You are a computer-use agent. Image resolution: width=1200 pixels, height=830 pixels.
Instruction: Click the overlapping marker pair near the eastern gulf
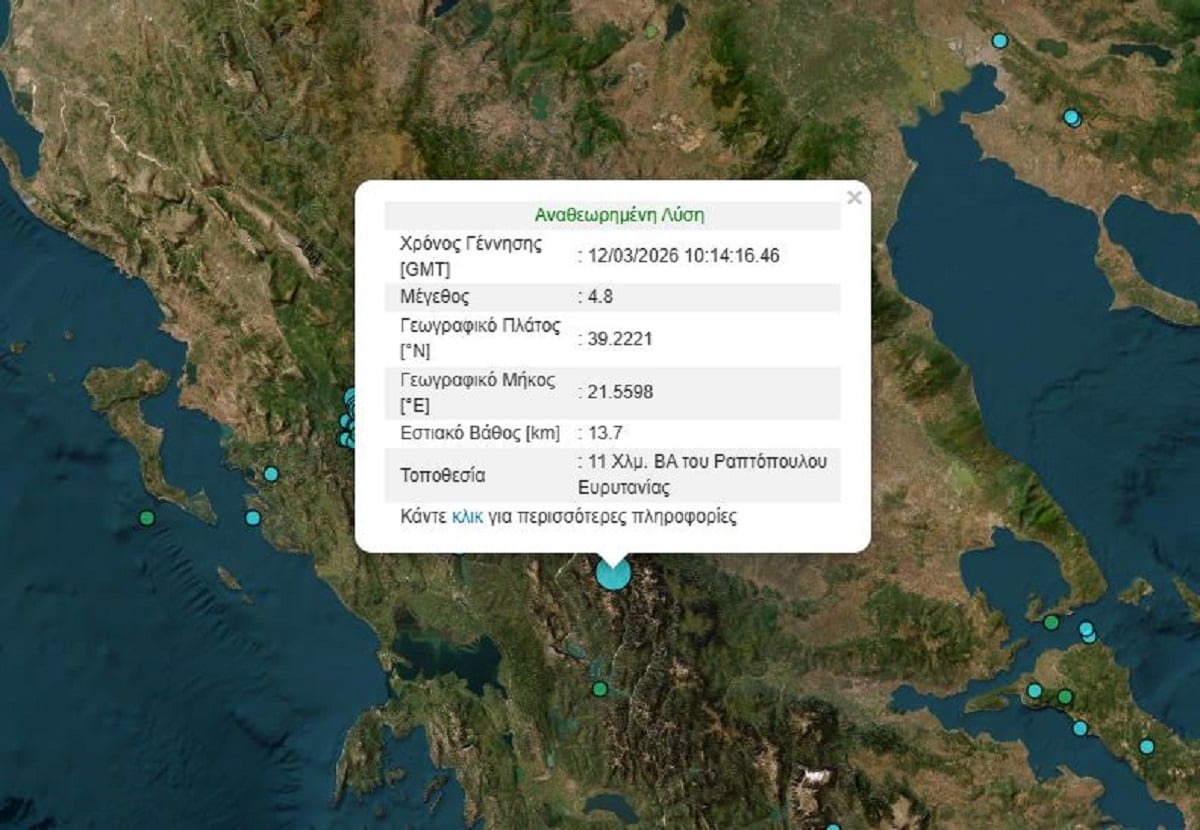point(1087,630)
